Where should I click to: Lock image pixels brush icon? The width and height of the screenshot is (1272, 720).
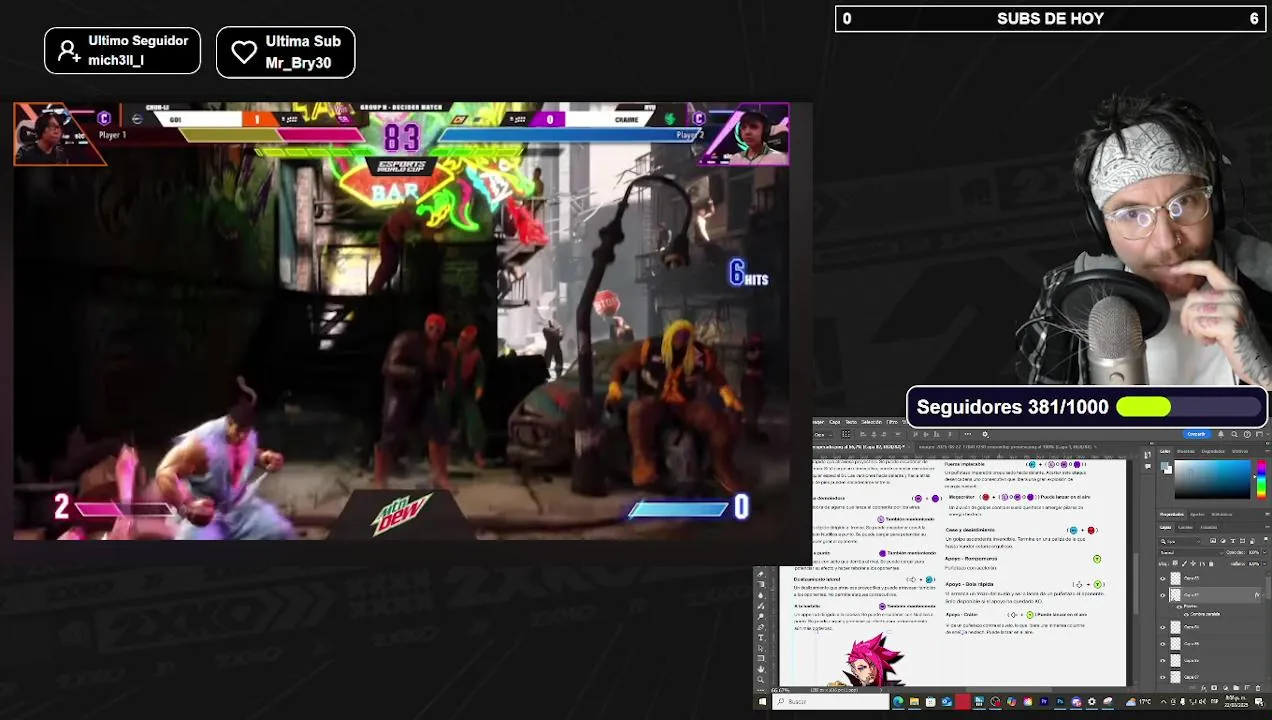pos(1184,564)
